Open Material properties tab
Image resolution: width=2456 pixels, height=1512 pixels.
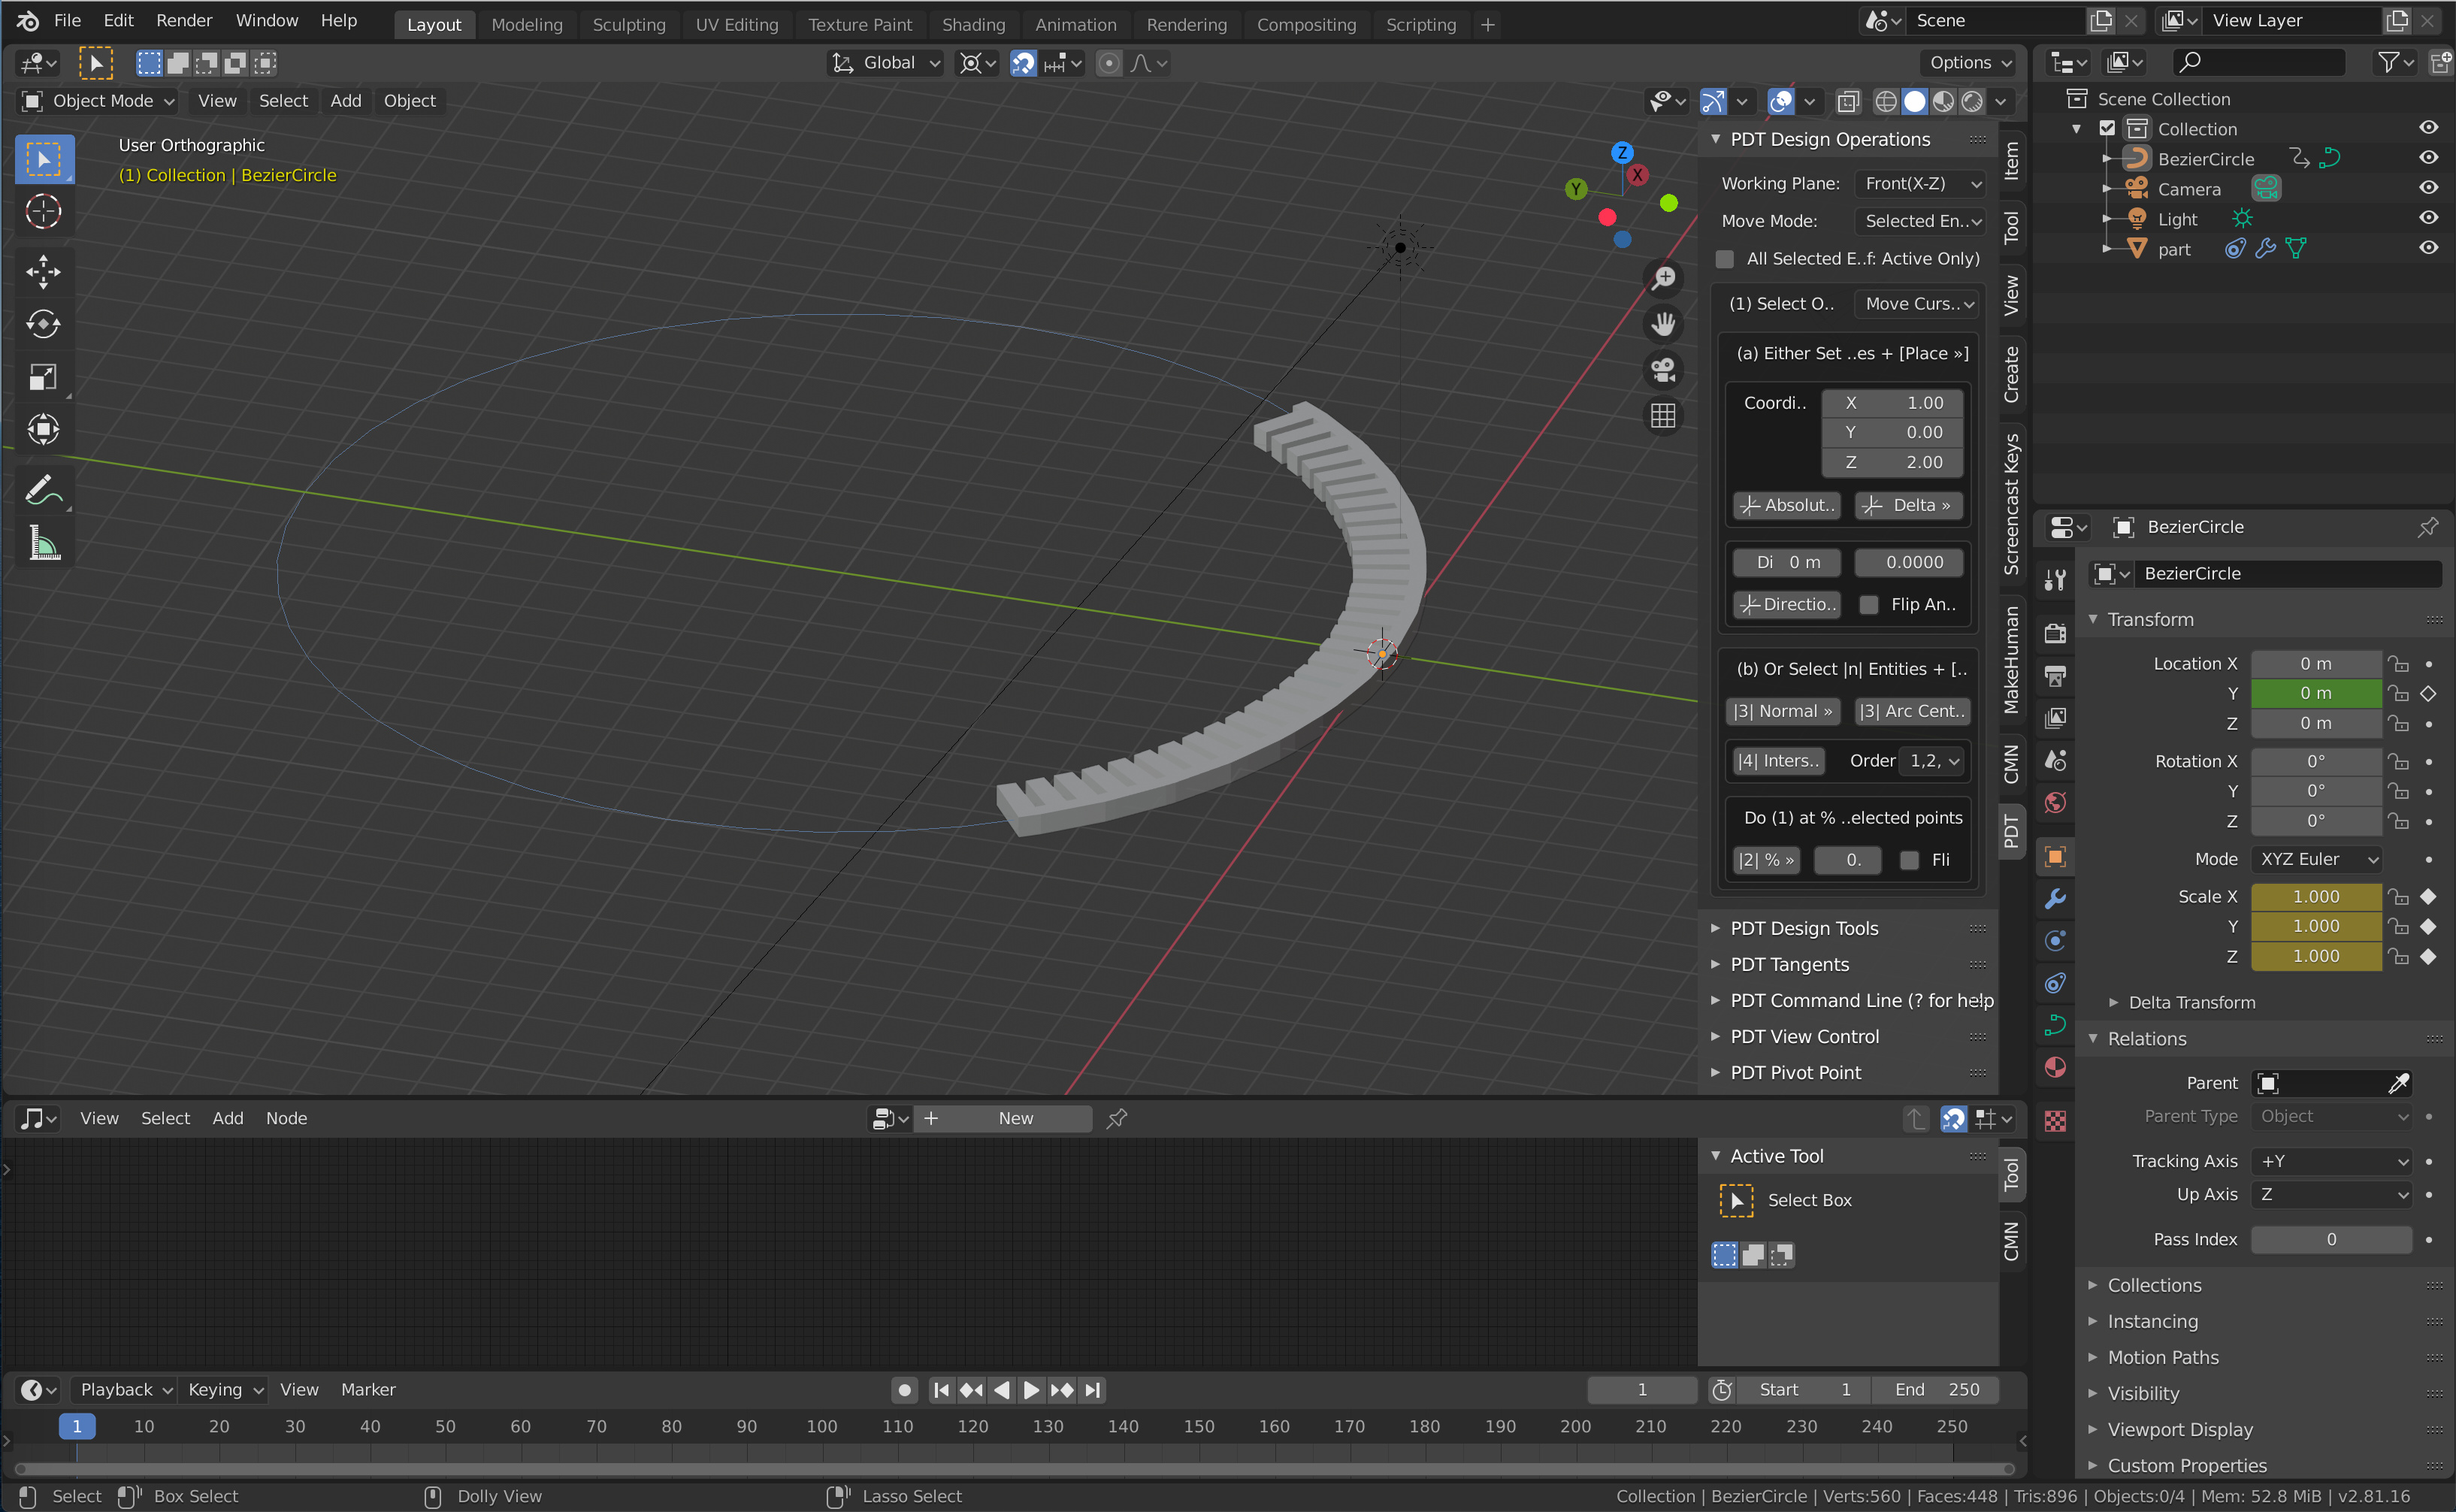(2055, 1067)
